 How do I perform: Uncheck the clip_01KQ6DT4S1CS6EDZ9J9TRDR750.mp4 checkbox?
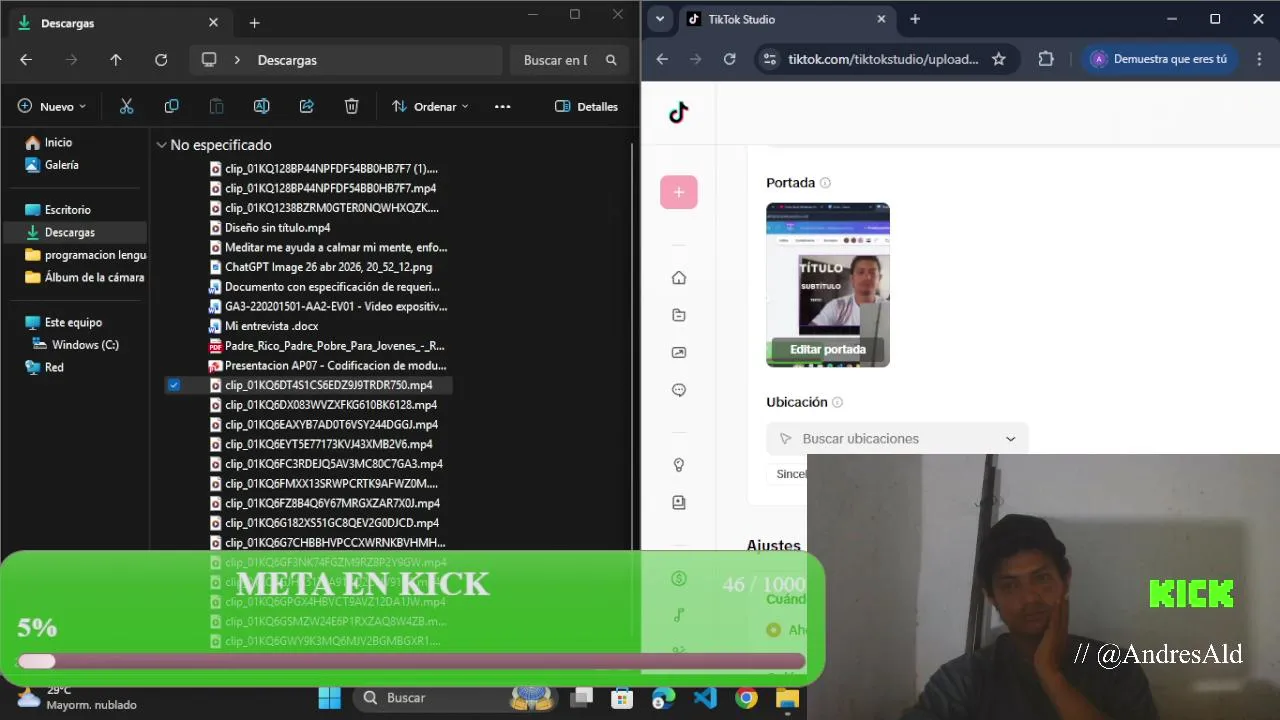coord(174,385)
